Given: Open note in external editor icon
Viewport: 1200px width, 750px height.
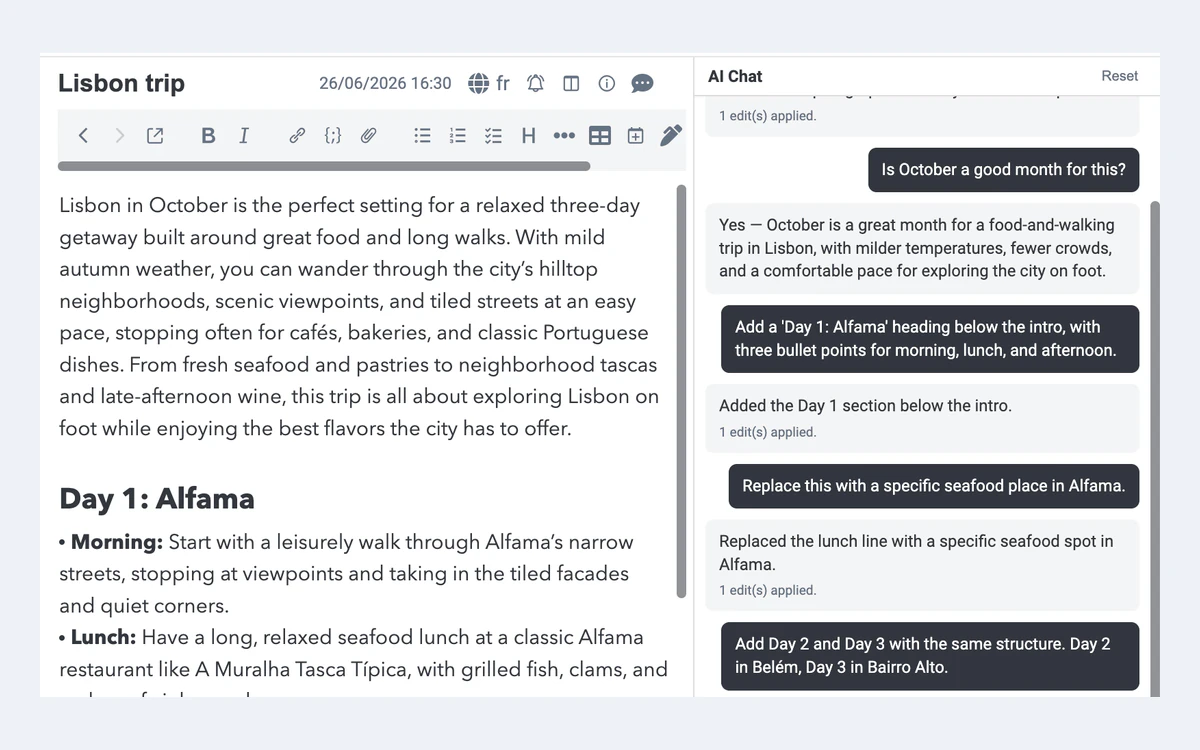Looking at the screenshot, I should click(x=155, y=136).
